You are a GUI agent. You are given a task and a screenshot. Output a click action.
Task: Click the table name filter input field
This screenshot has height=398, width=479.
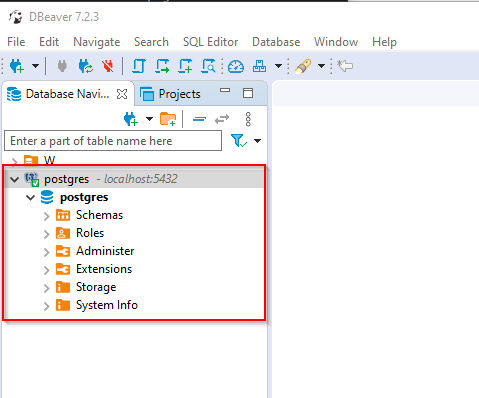click(x=113, y=141)
